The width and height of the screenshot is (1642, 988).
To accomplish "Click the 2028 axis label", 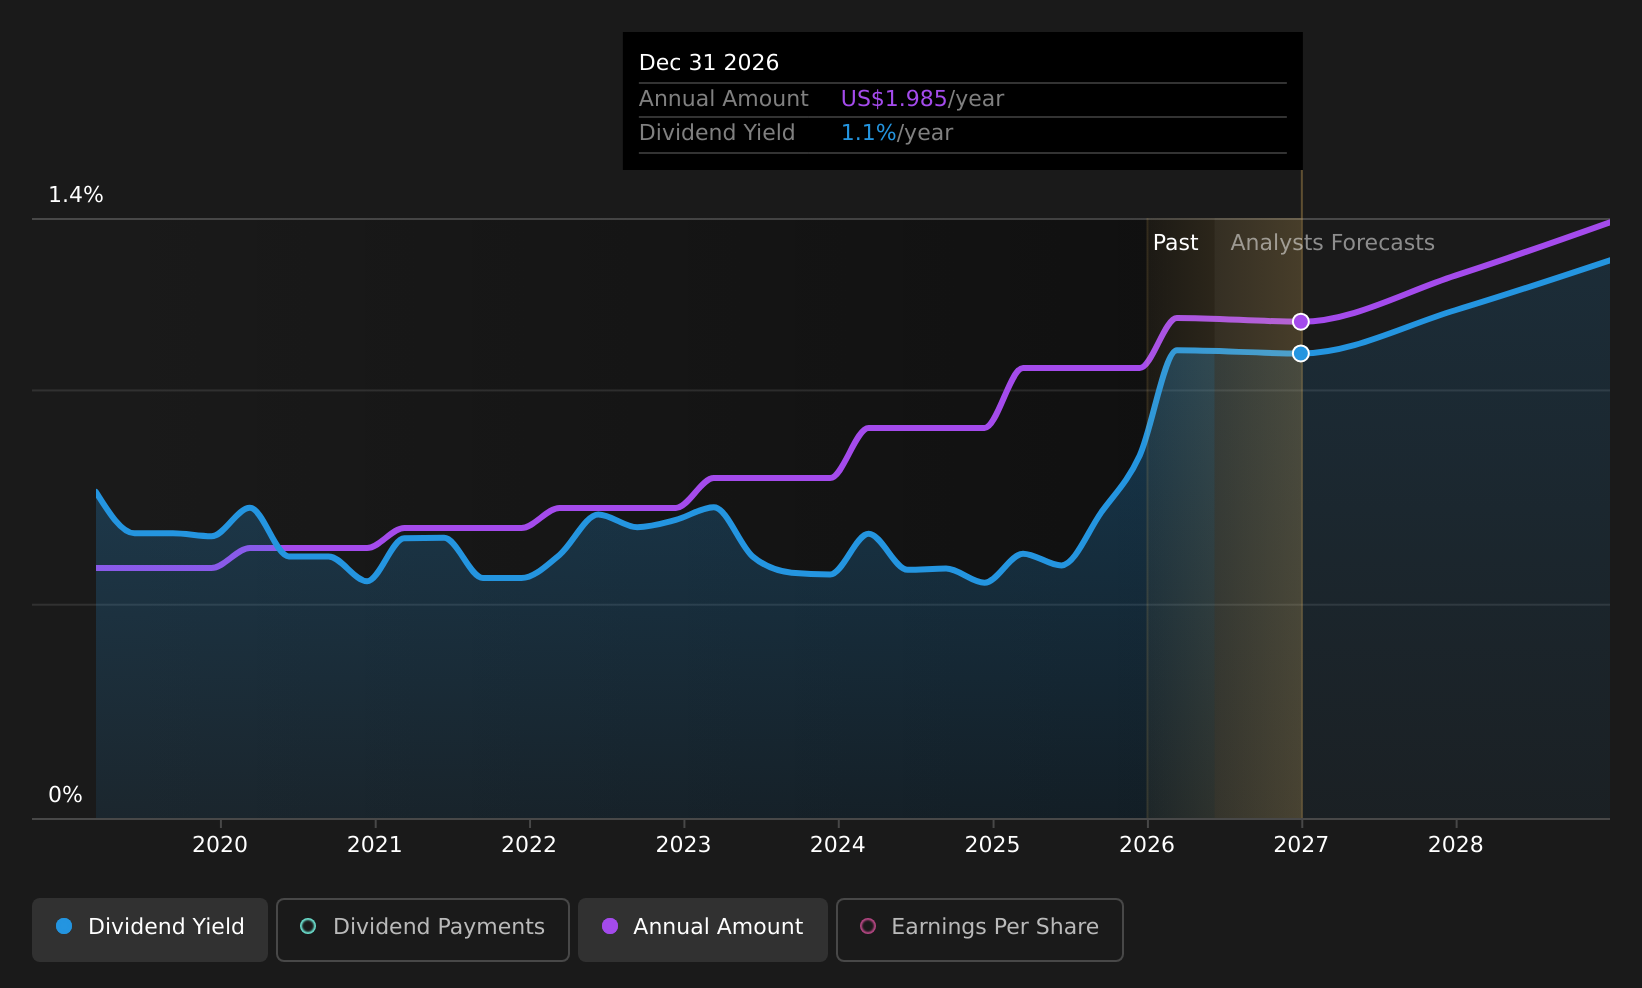I will click(x=1456, y=845).
